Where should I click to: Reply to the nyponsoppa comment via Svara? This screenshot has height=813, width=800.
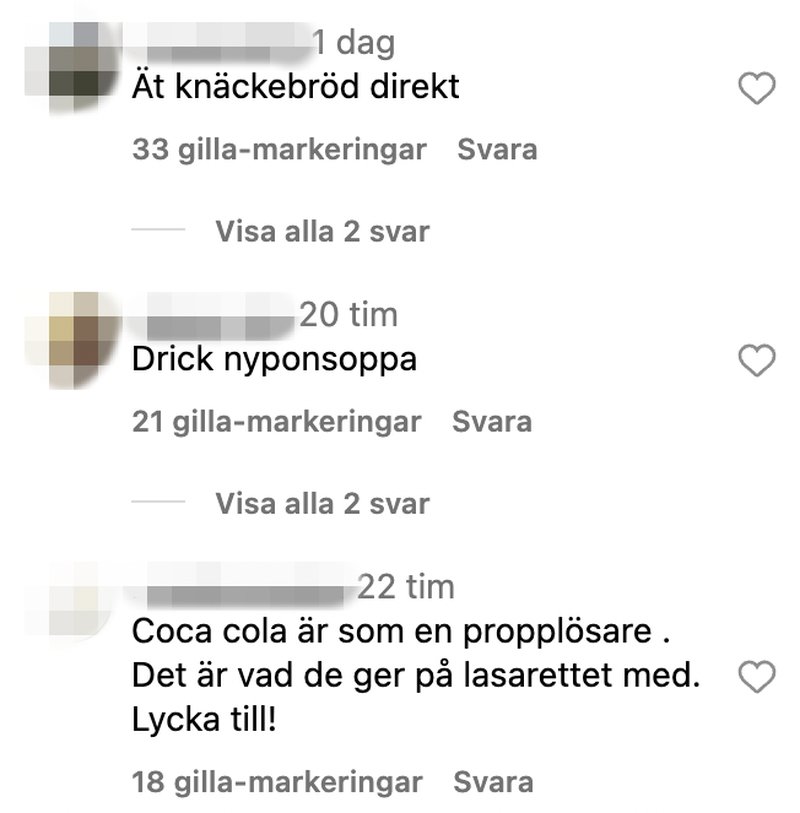tap(492, 421)
